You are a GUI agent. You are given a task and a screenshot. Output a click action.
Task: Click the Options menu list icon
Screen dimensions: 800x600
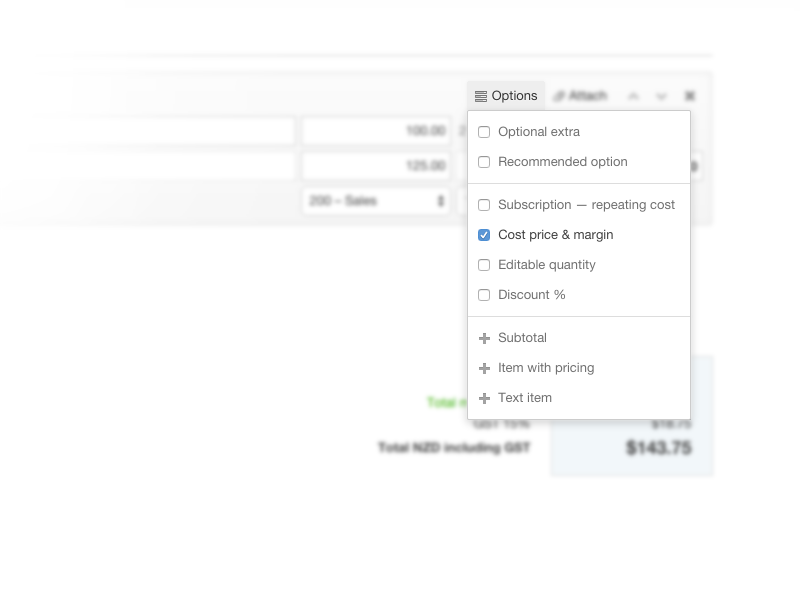[481, 96]
